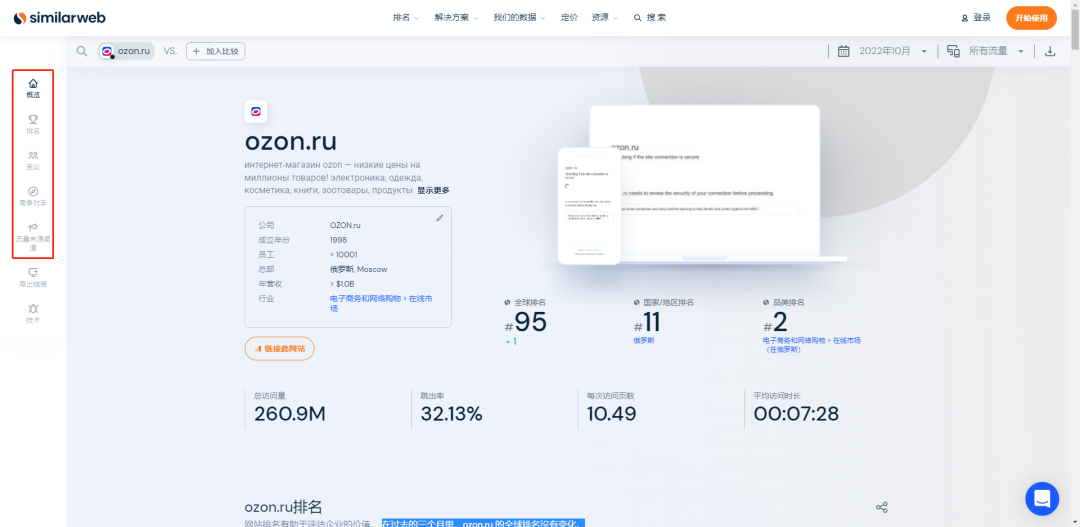Click the total visits value 260.9M
The image size is (1080, 527).
pyautogui.click(x=289, y=414)
